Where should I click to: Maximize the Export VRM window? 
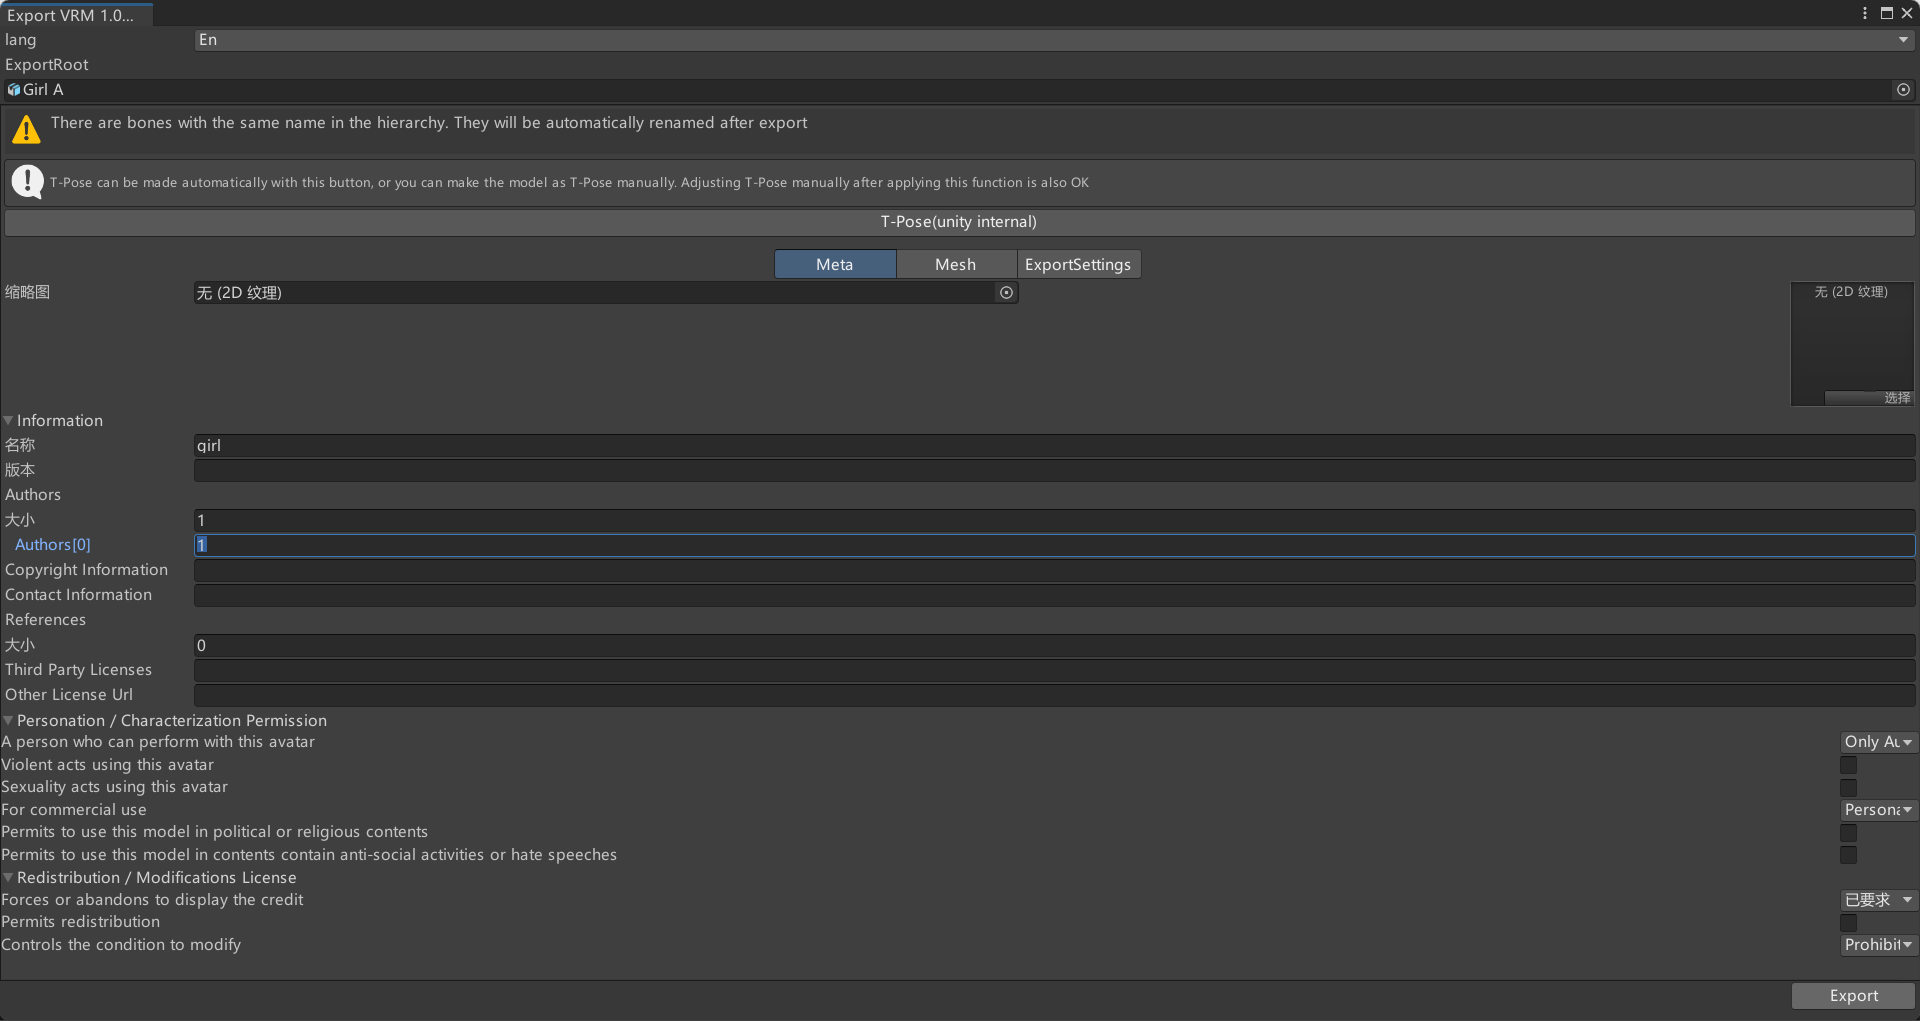coord(1886,13)
